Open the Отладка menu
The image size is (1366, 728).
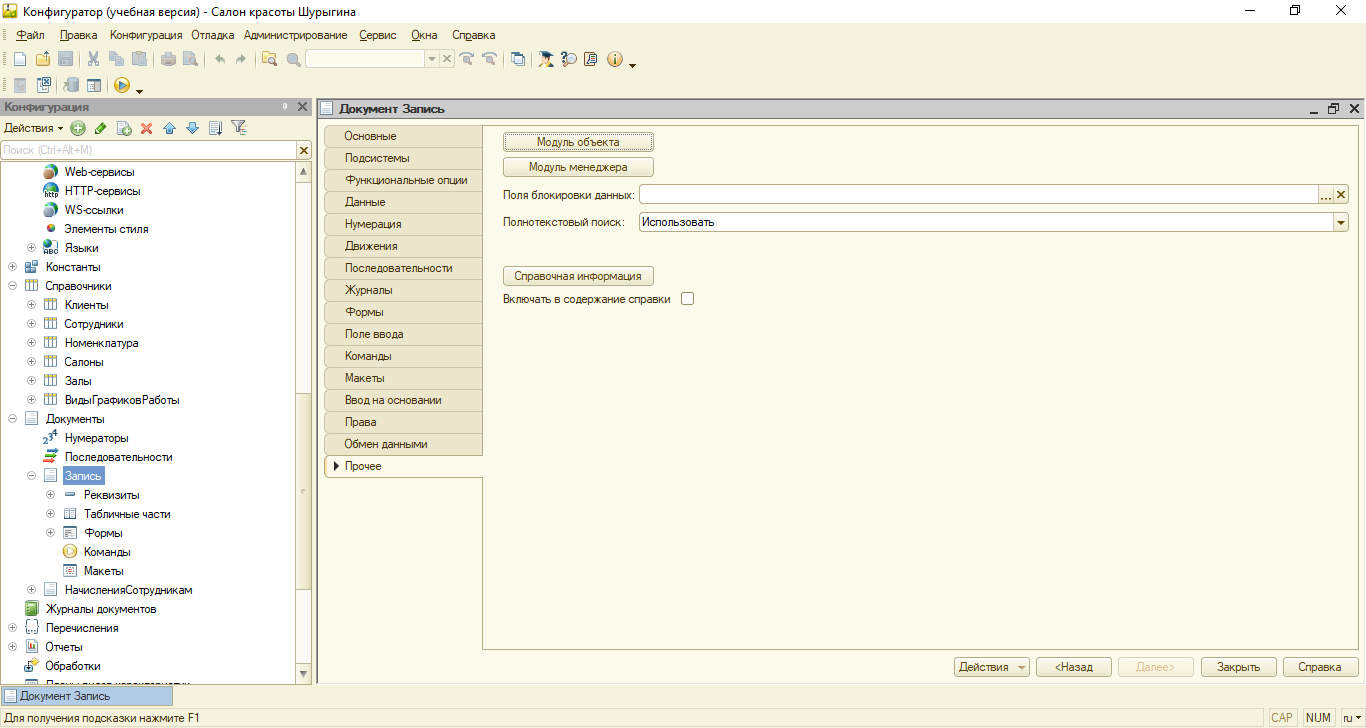coord(212,35)
